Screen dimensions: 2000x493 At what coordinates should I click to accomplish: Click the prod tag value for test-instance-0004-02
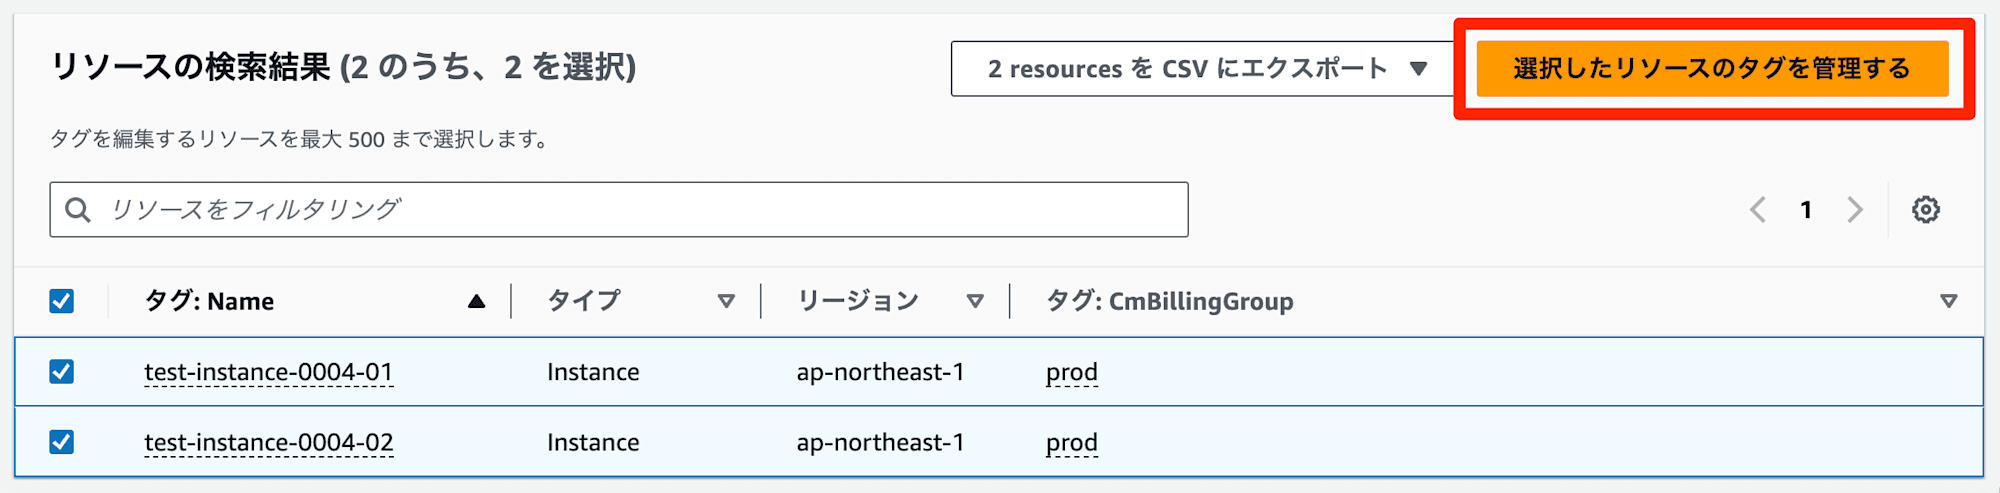(1072, 443)
